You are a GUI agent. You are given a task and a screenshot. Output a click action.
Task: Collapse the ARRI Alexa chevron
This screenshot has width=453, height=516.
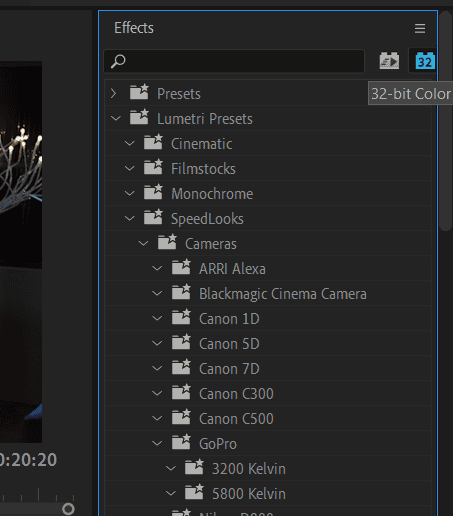click(x=157, y=269)
